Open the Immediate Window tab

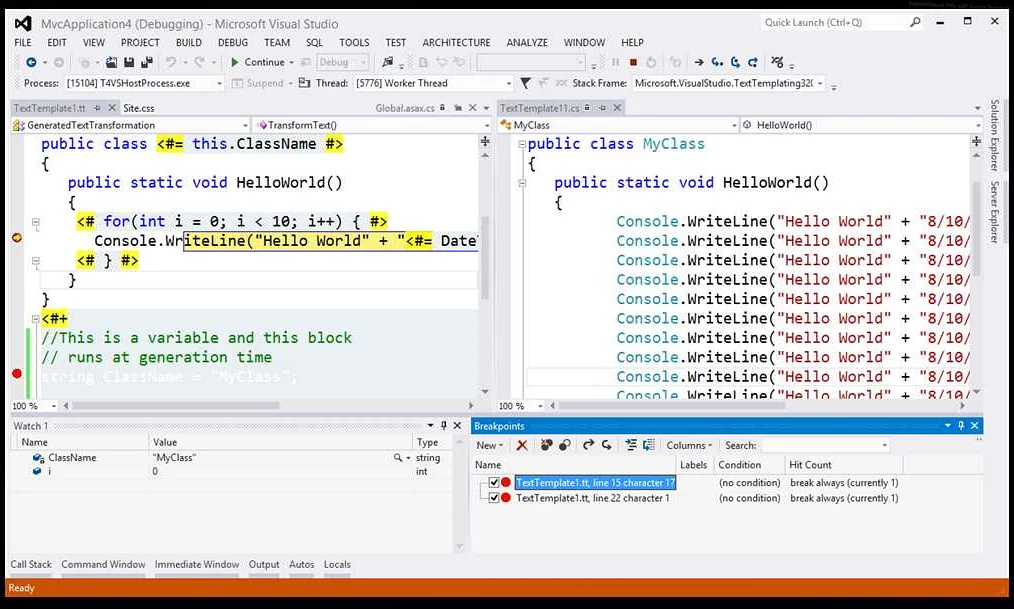[x=196, y=565]
